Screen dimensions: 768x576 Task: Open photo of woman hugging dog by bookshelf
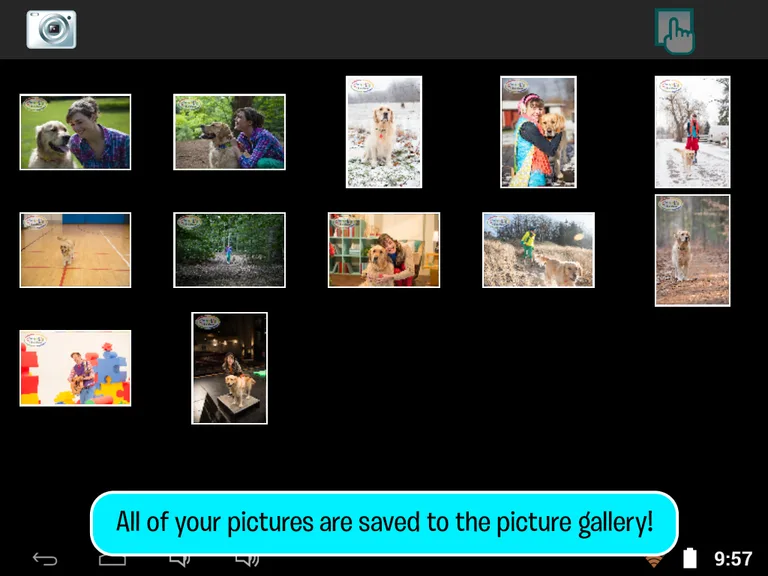(x=384, y=250)
